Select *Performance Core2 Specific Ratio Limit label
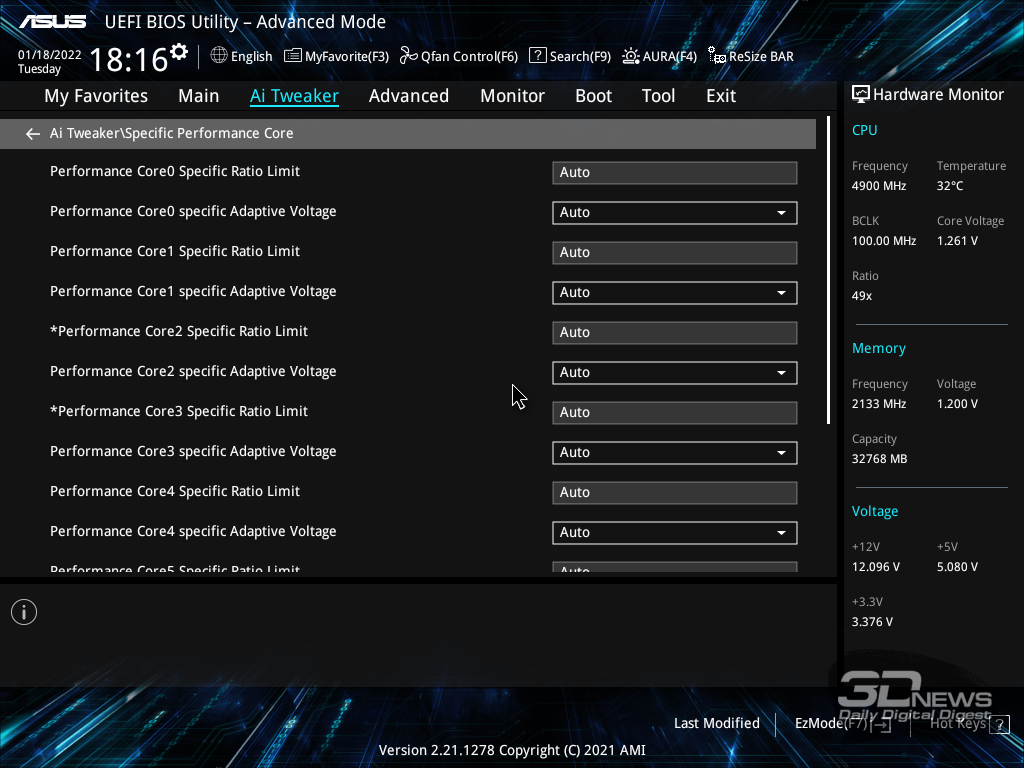This screenshot has width=1024, height=768. click(x=179, y=332)
